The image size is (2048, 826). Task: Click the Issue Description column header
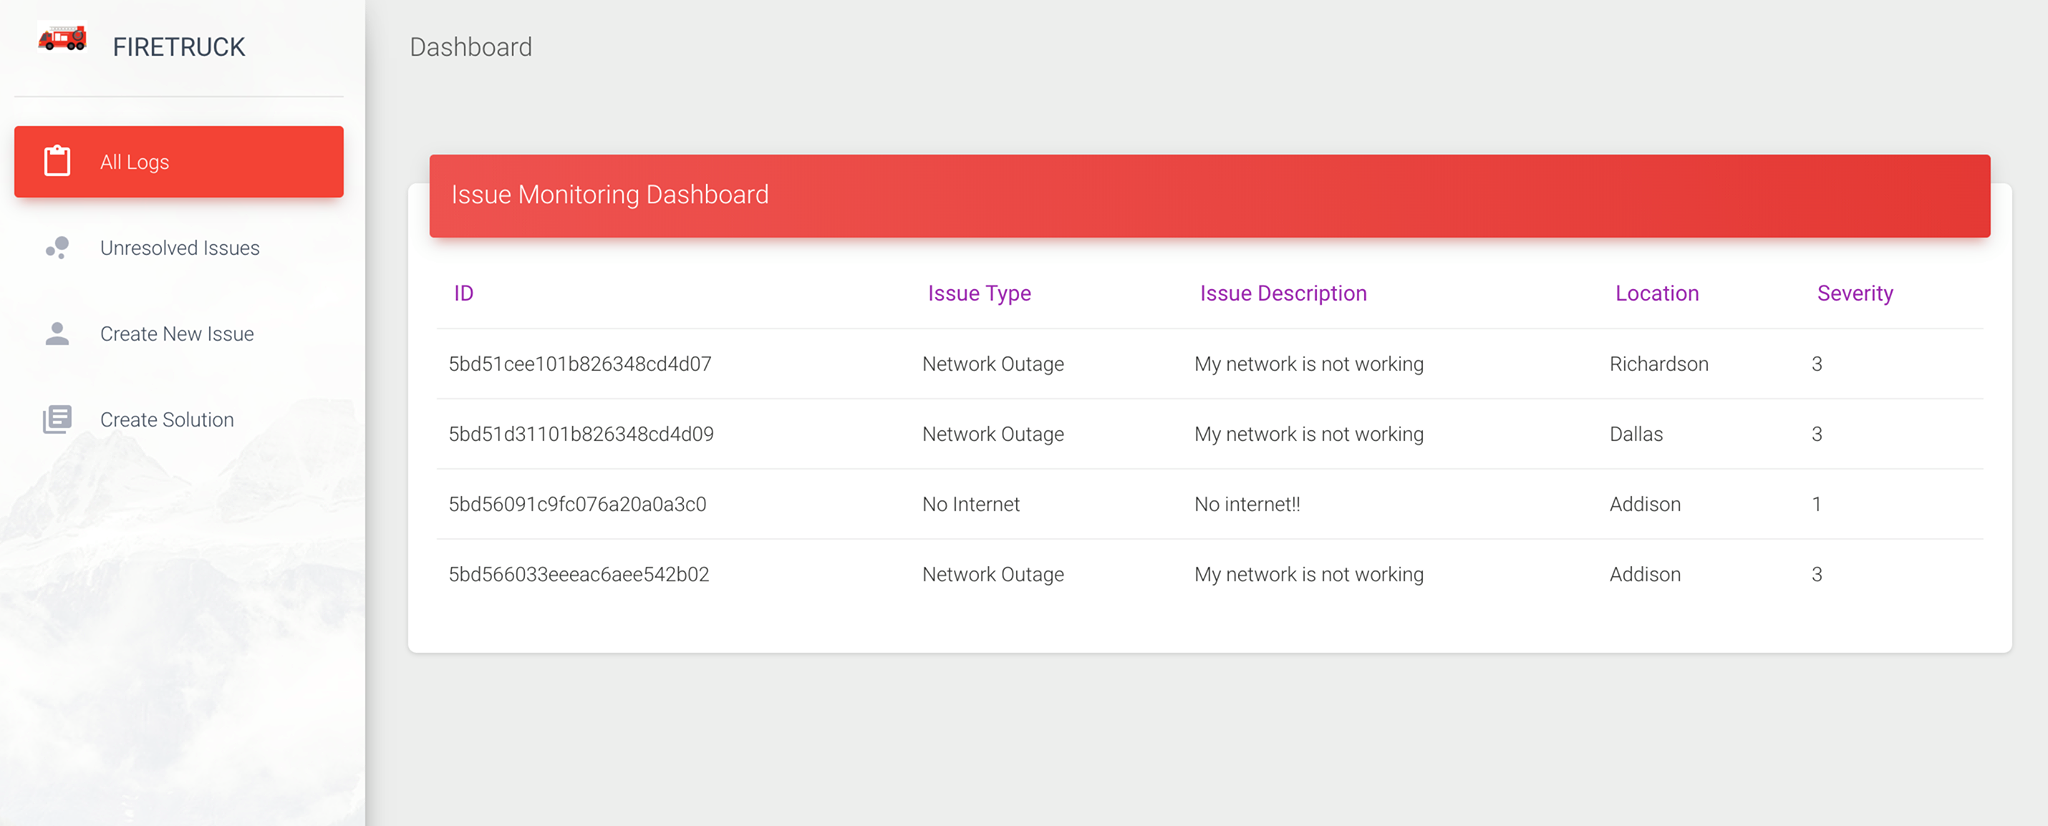[x=1283, y=293]
